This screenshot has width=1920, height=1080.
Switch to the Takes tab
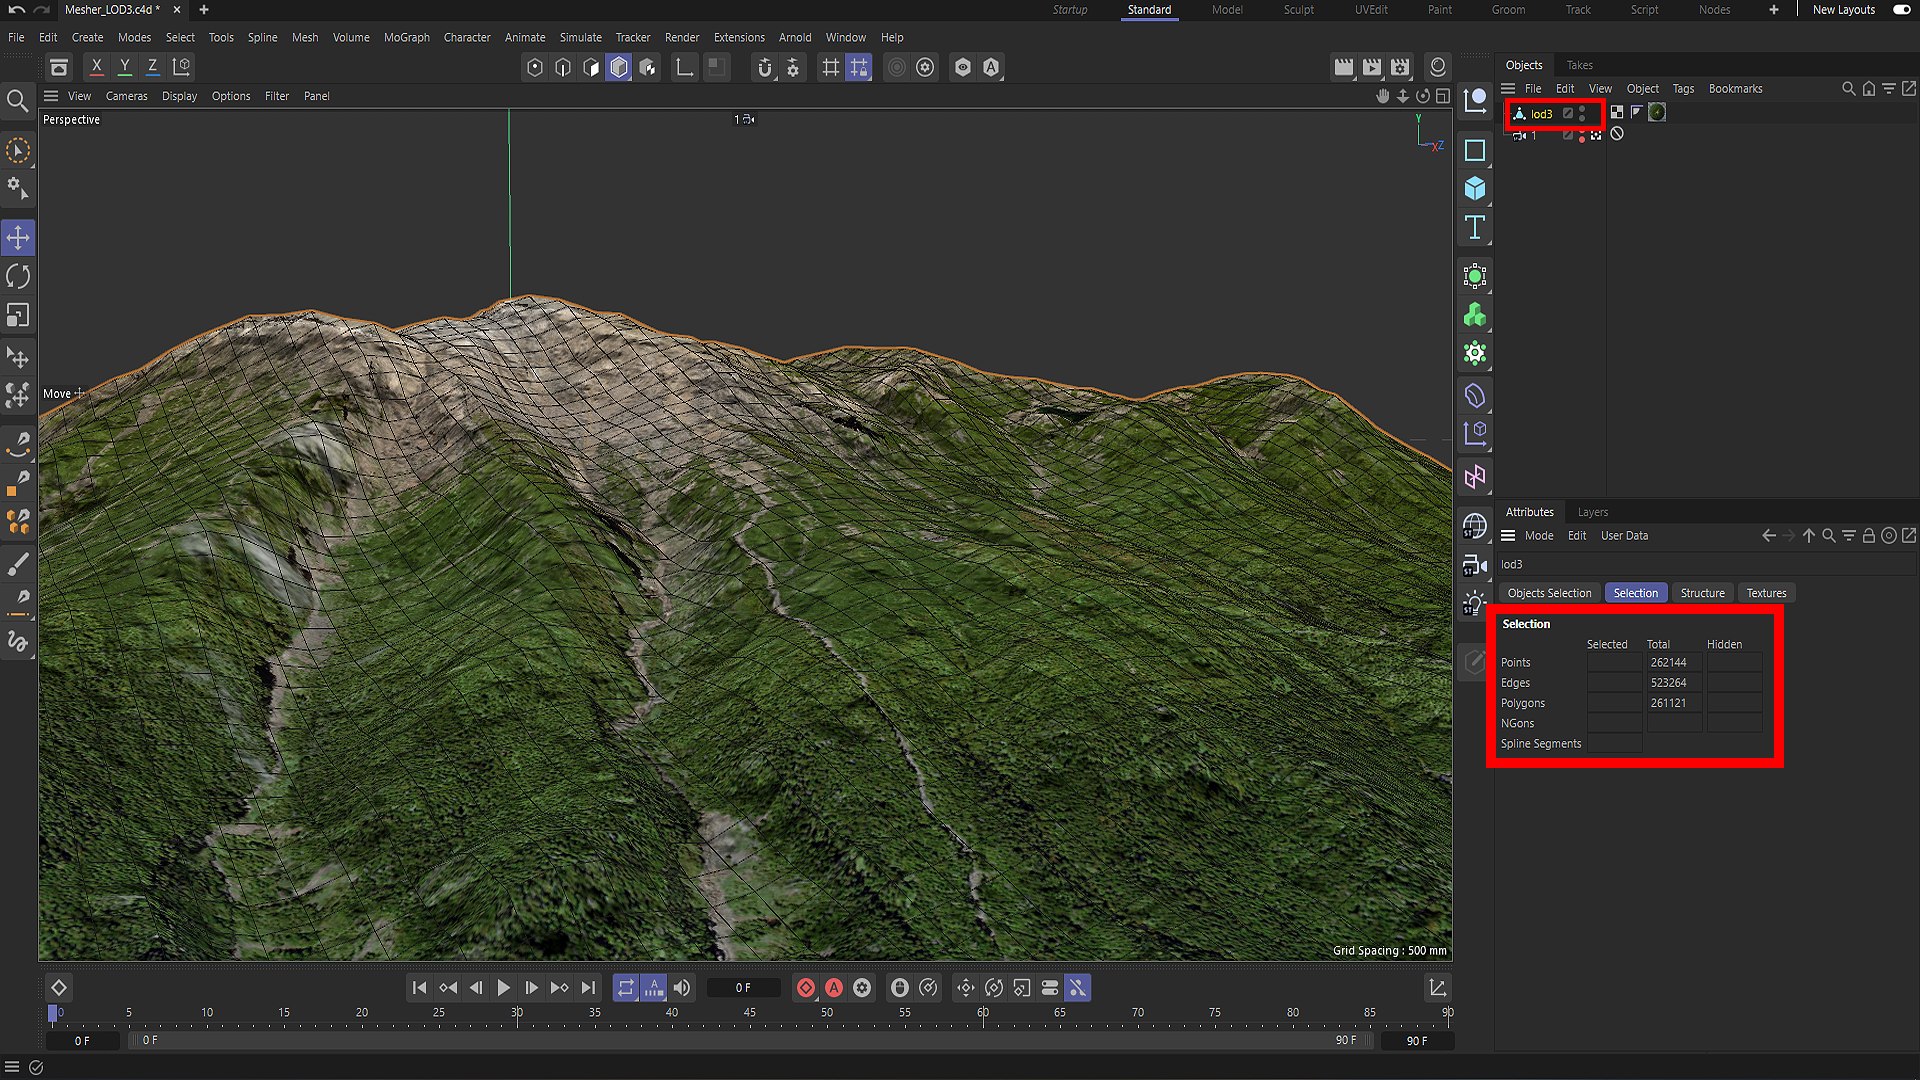(x=1579, y=65)
